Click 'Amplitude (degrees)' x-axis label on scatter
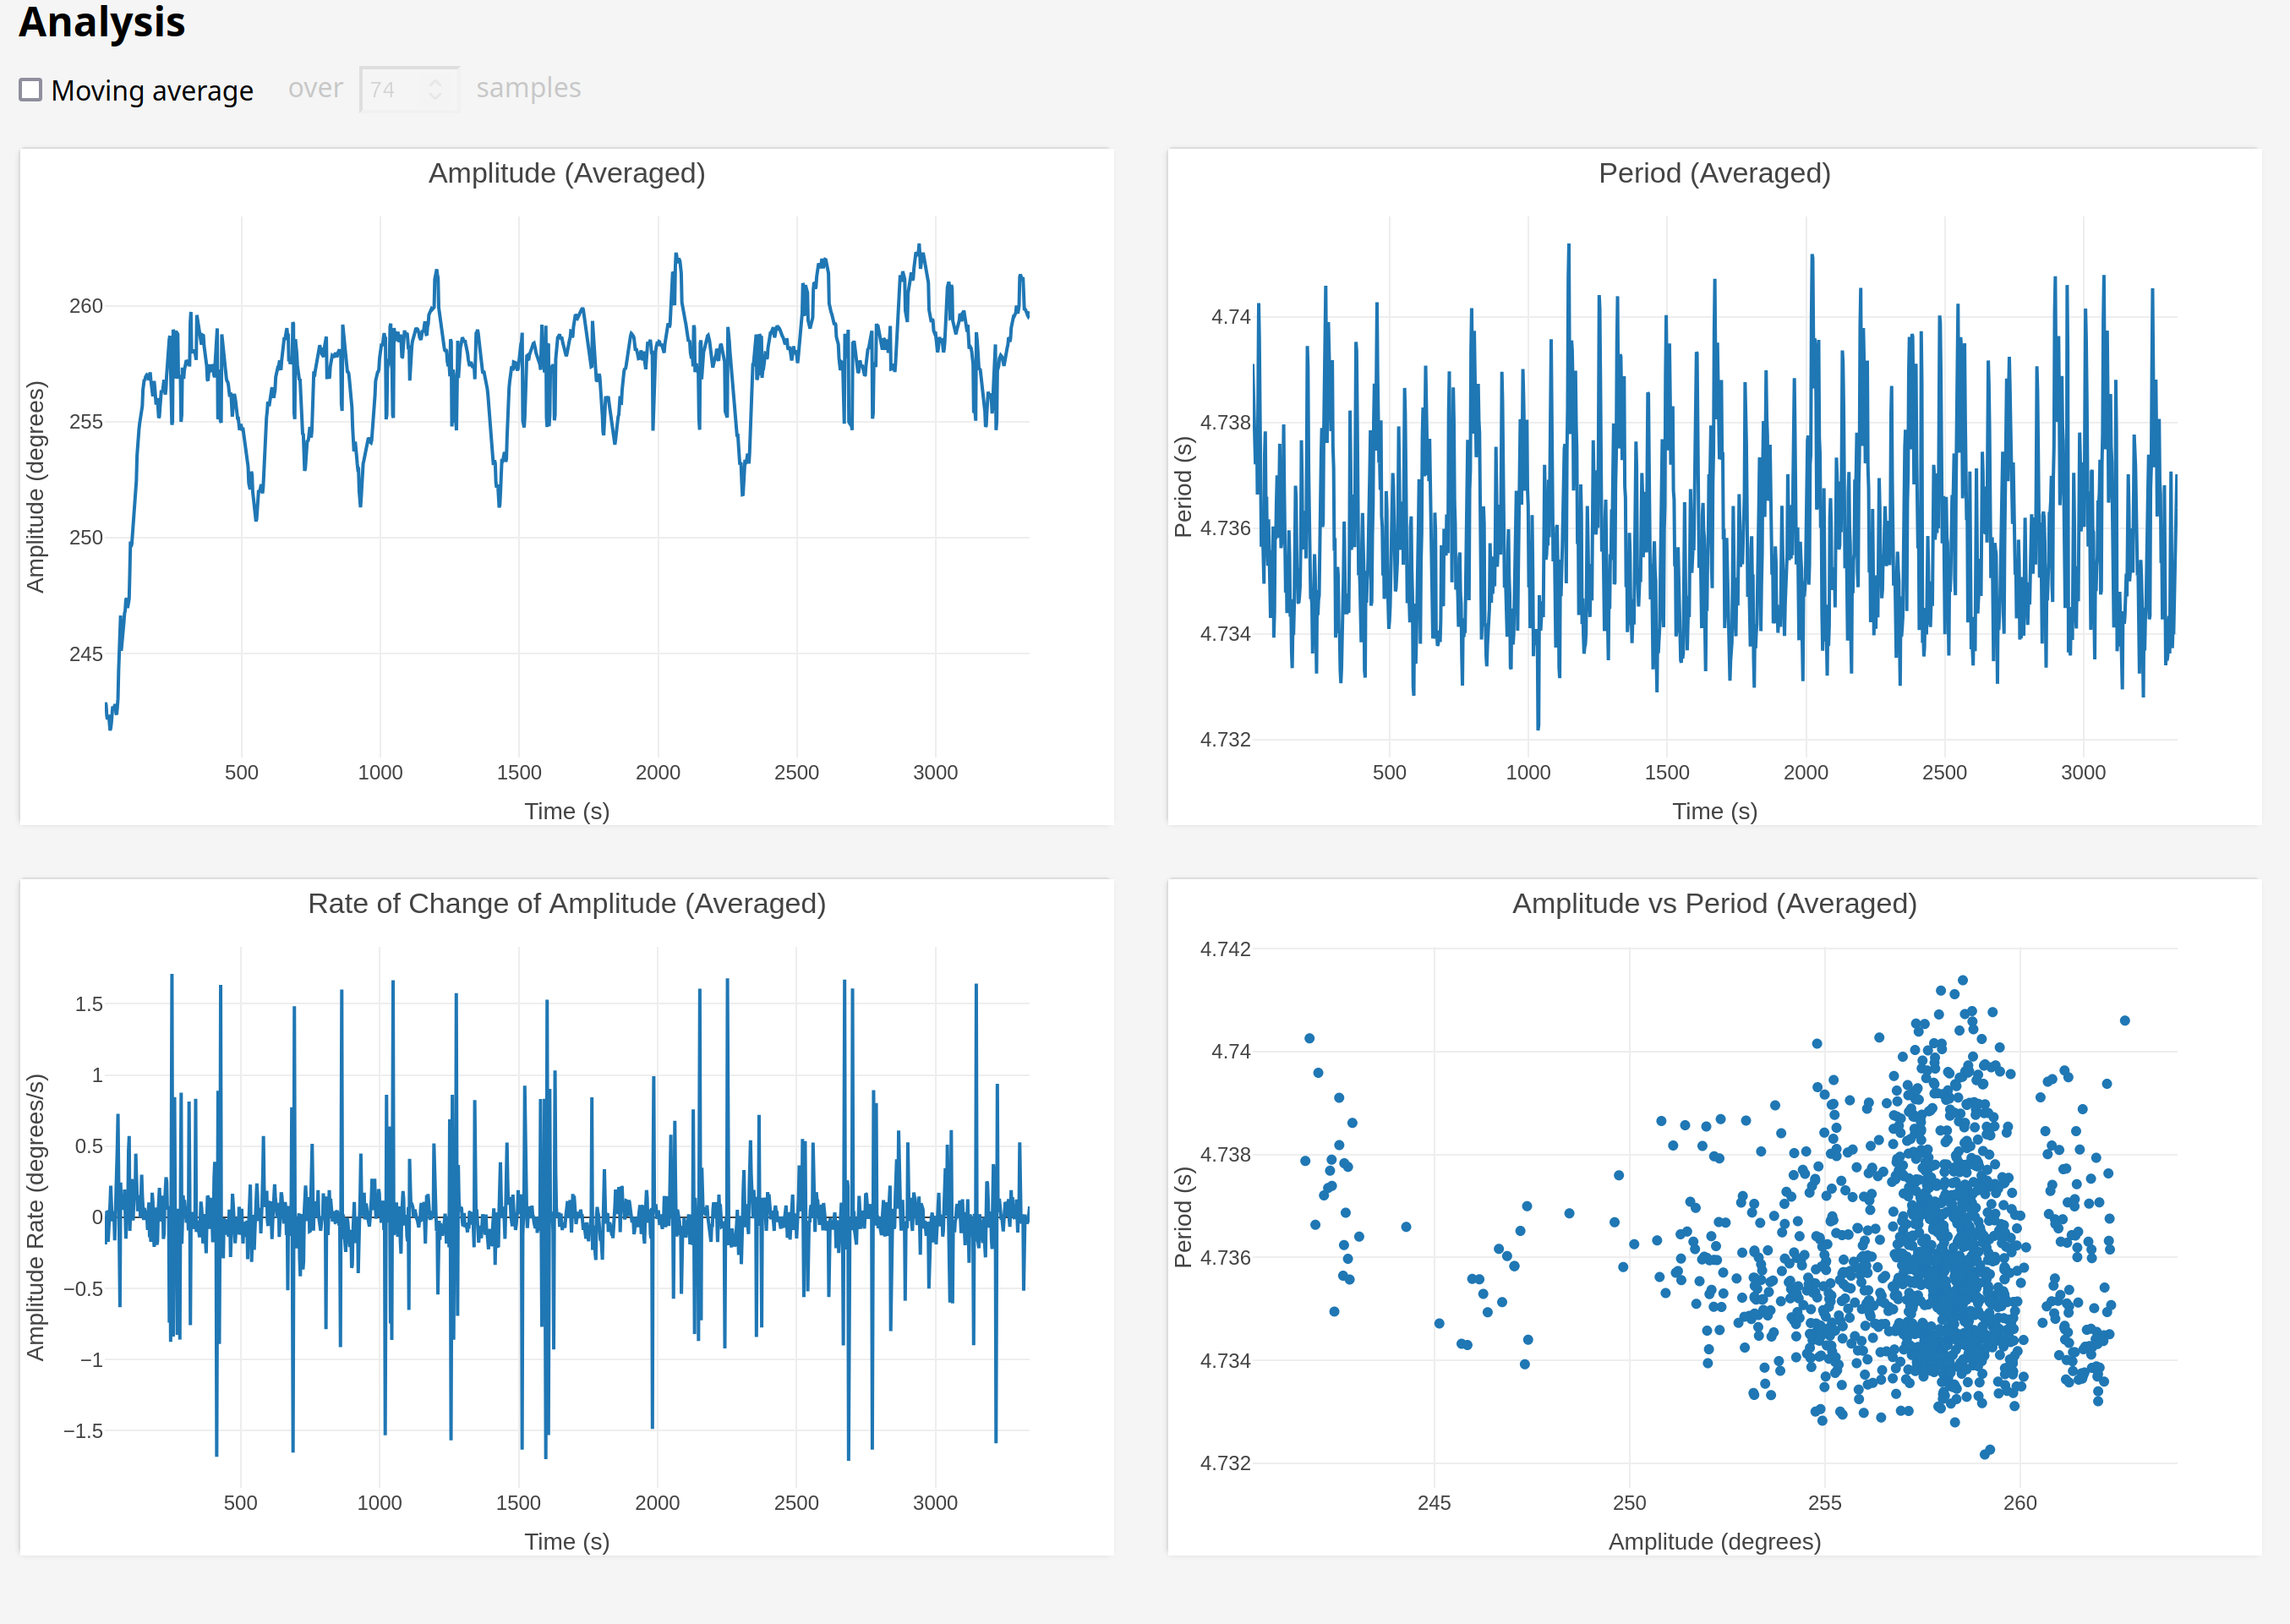Viewport: 2290px width, 1624px height. tap(1714, 1541)
